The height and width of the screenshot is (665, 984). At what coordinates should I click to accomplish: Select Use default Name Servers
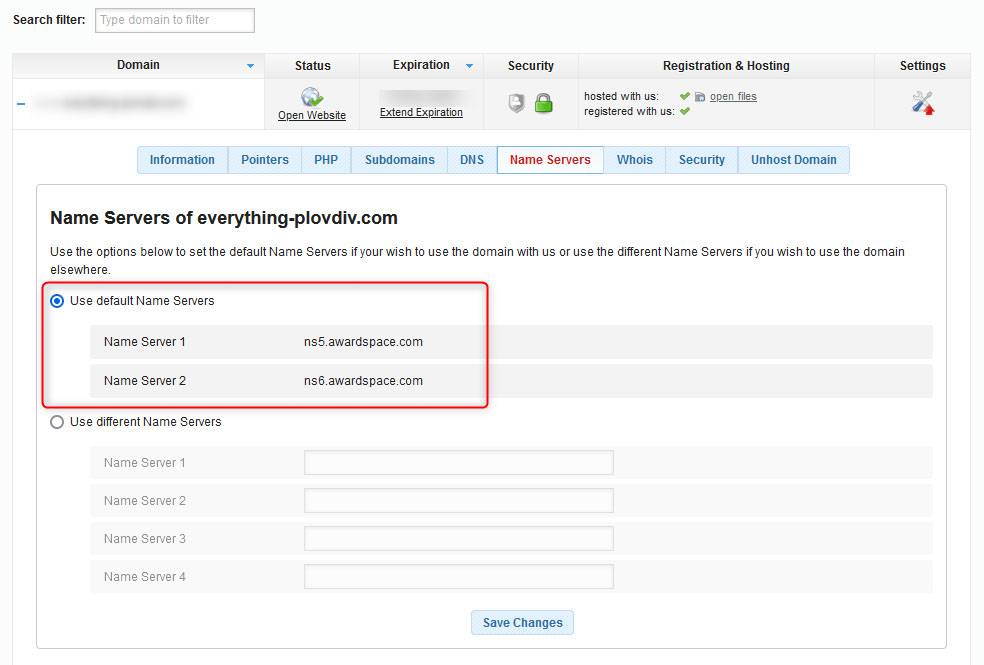pos(57,300)
